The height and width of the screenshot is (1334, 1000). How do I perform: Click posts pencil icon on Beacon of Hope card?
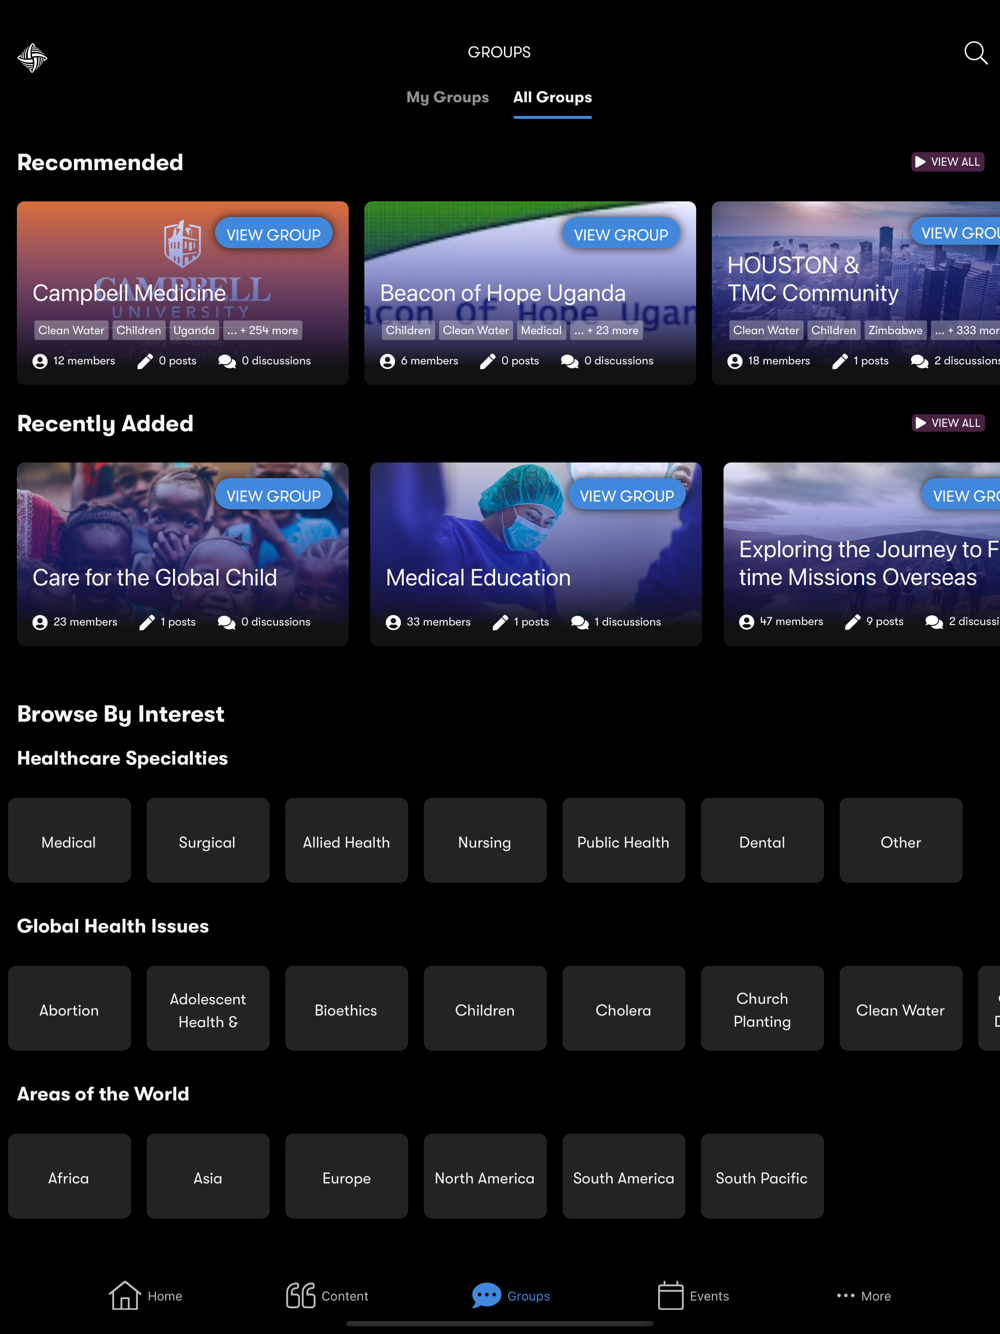pyautogui.click(x=488, y=361)
